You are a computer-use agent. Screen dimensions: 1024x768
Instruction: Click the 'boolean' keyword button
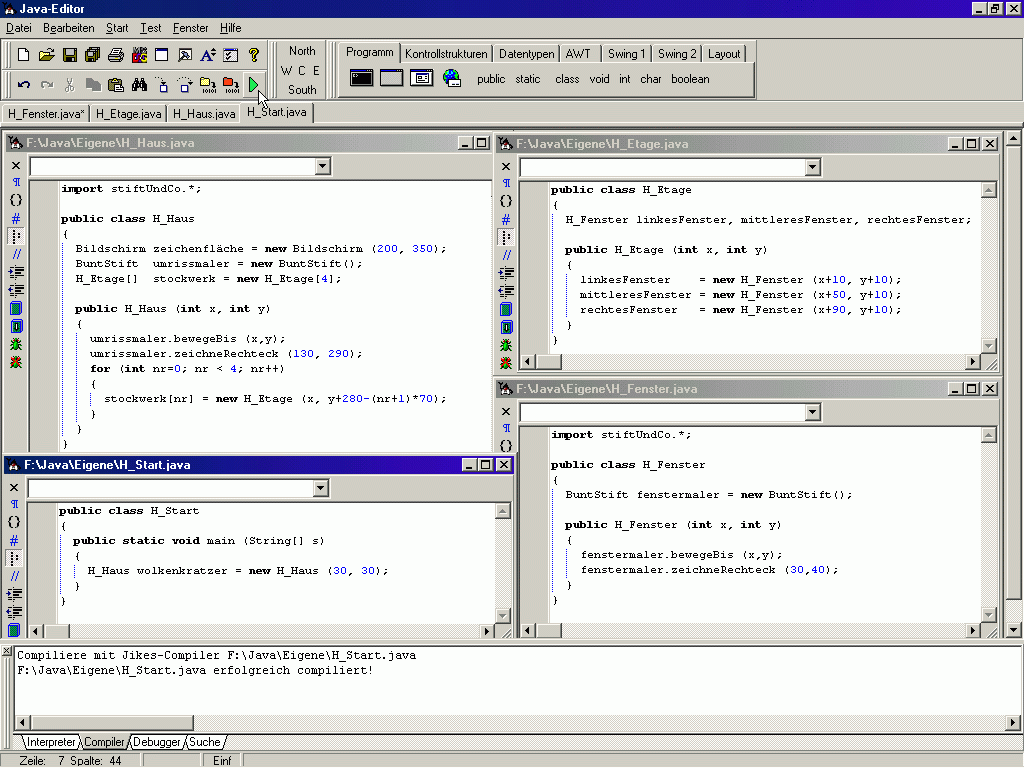click(x=690, y=79)
